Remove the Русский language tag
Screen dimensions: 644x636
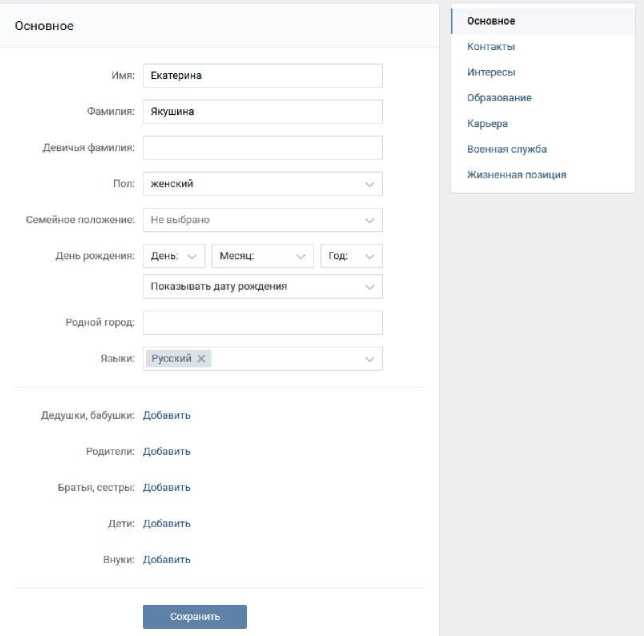[201, 359]
